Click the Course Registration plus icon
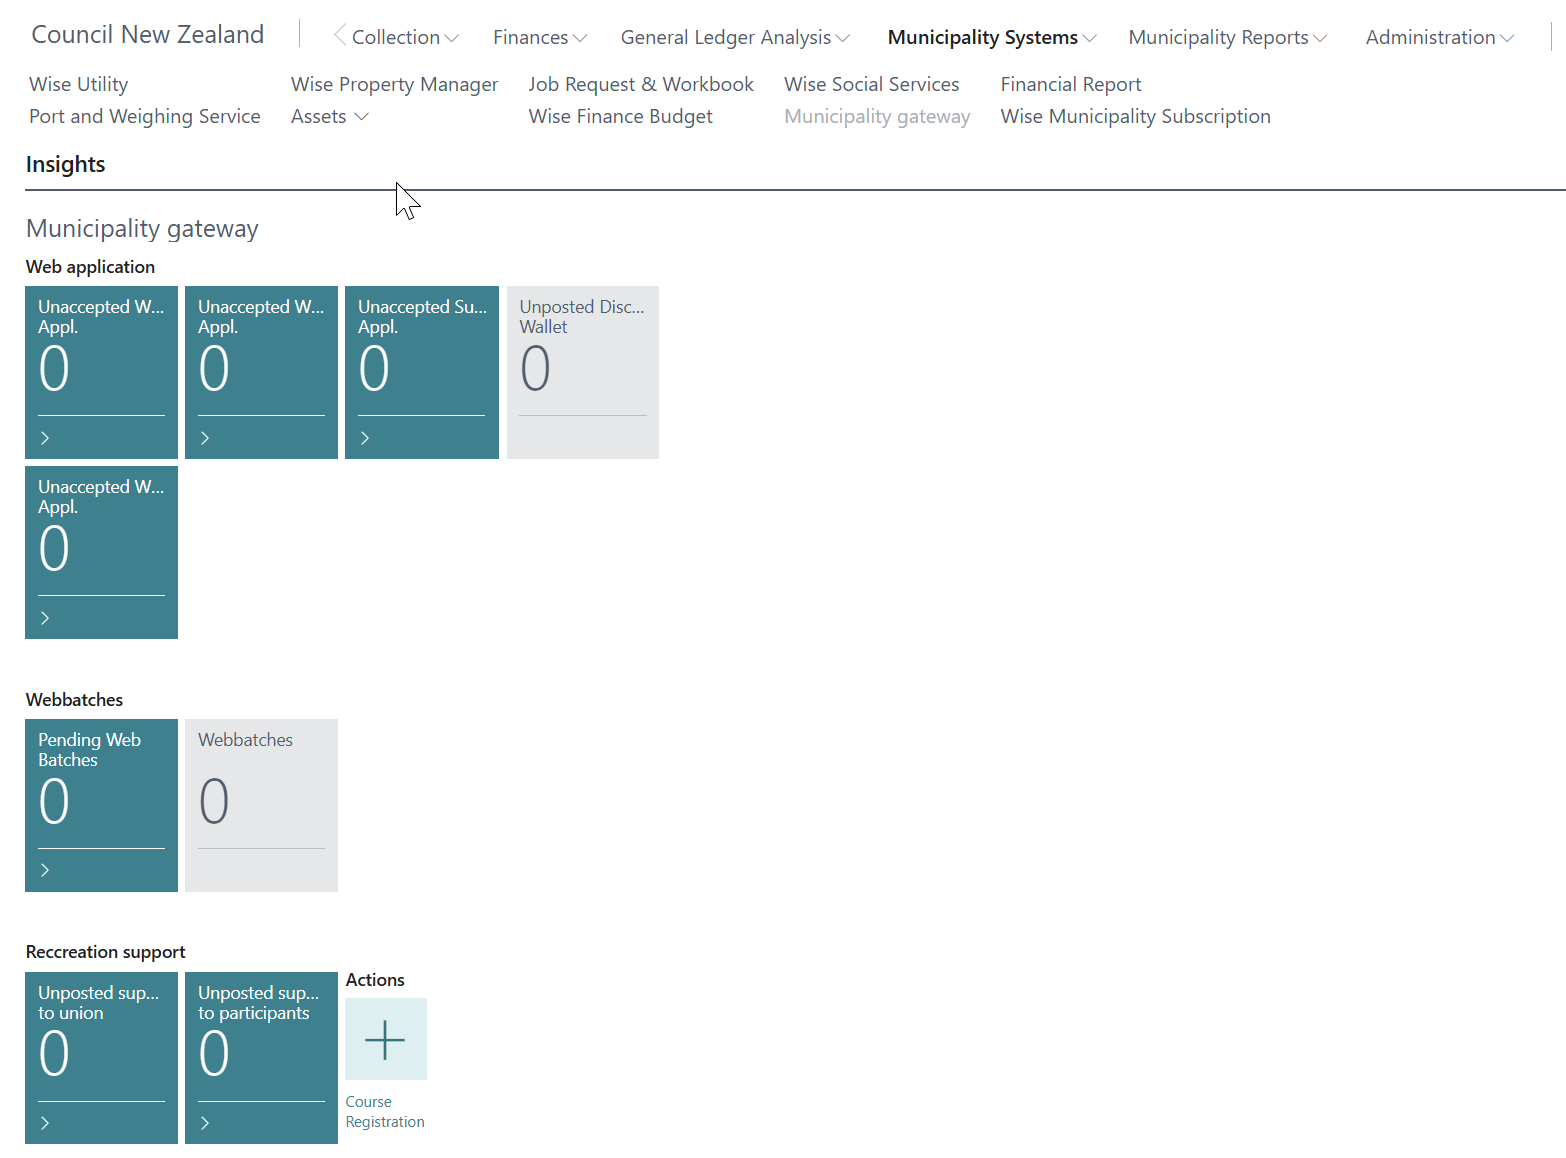This screenshot has width=1566, height=1158. click(x=385, y=1039)
